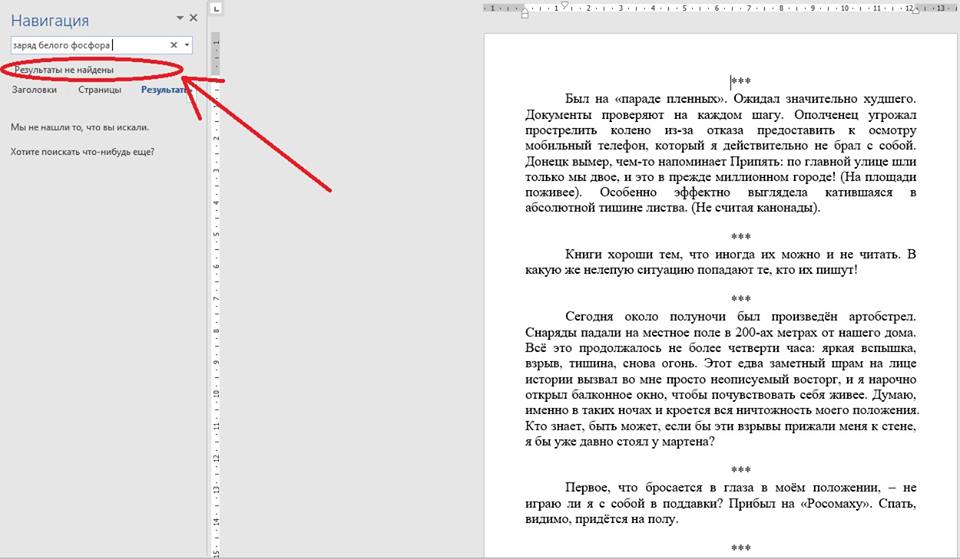
Task: Click 'Первое, что бросается' paragraph start
Action: pos(634,488)
